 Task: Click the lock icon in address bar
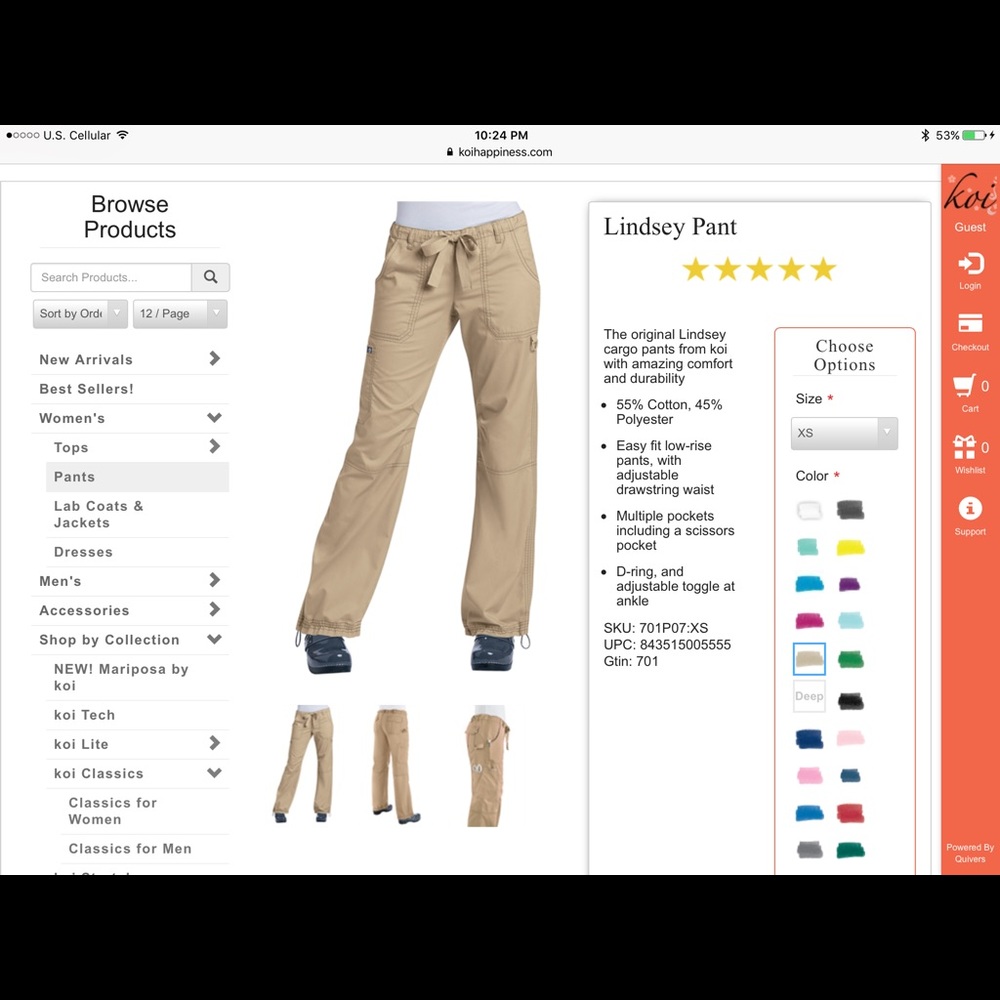click(x=450, y=152)
